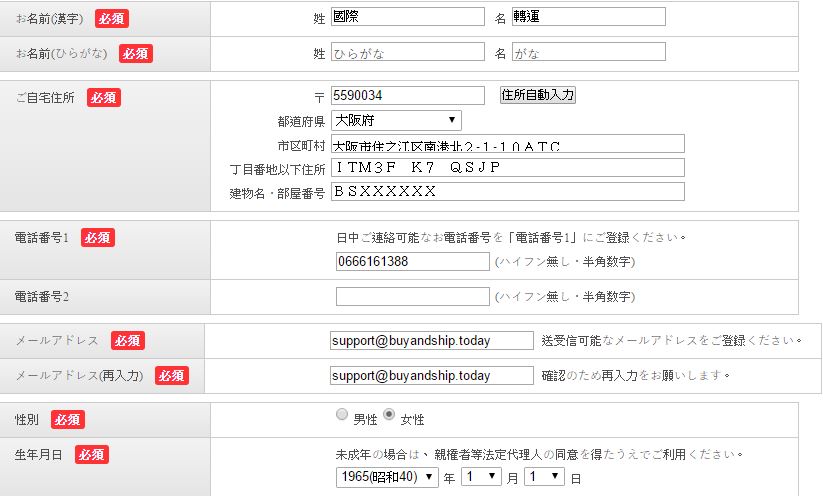This screenshot has height=496, width=823.
Task: Click the 必須 badge beside ご自宅住所
Action: [x=103, y=97]
